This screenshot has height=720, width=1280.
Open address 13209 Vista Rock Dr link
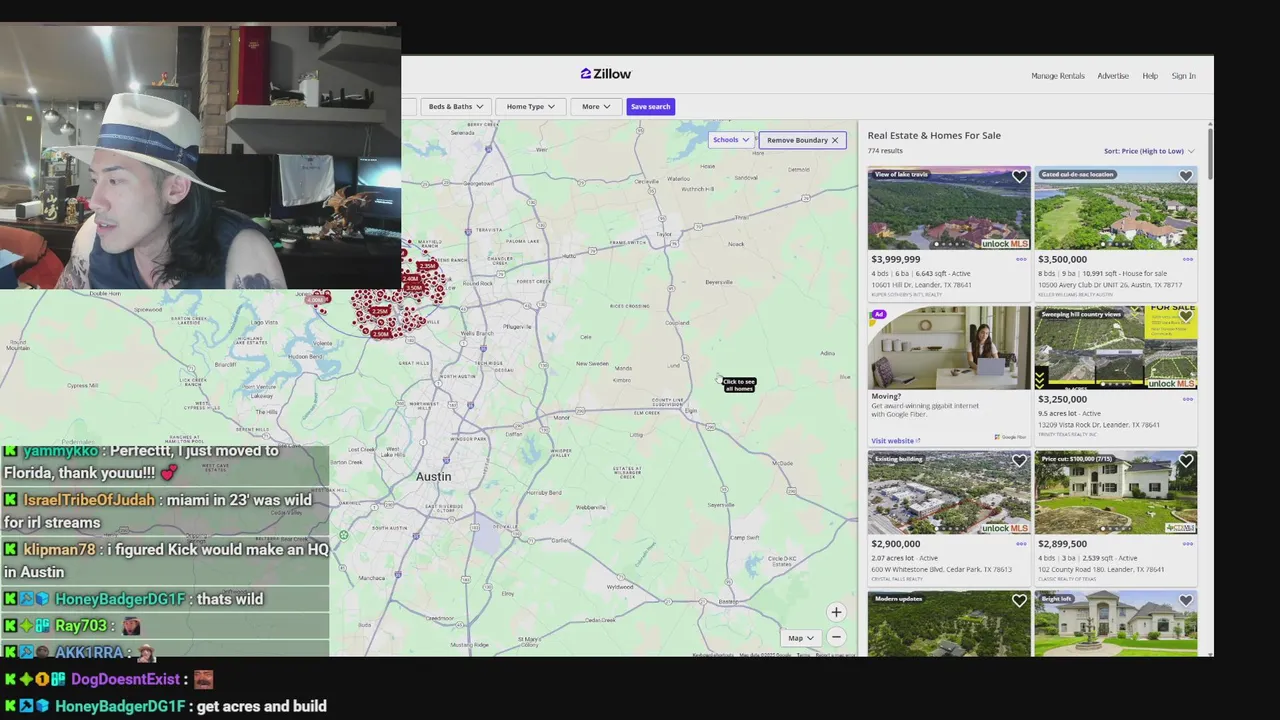click(x=1099, y=425)
